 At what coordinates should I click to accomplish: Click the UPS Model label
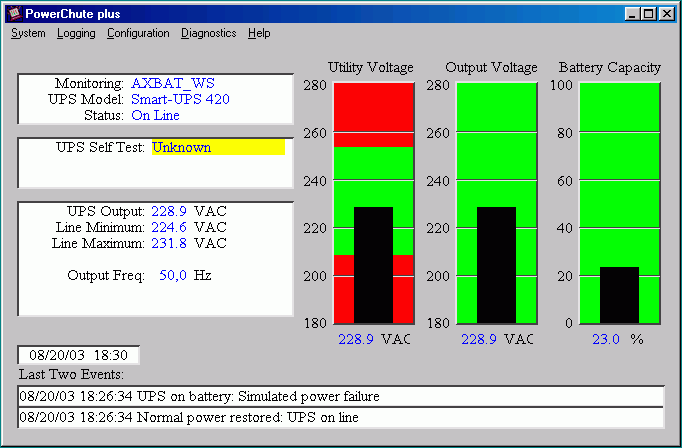coord(86,99)
